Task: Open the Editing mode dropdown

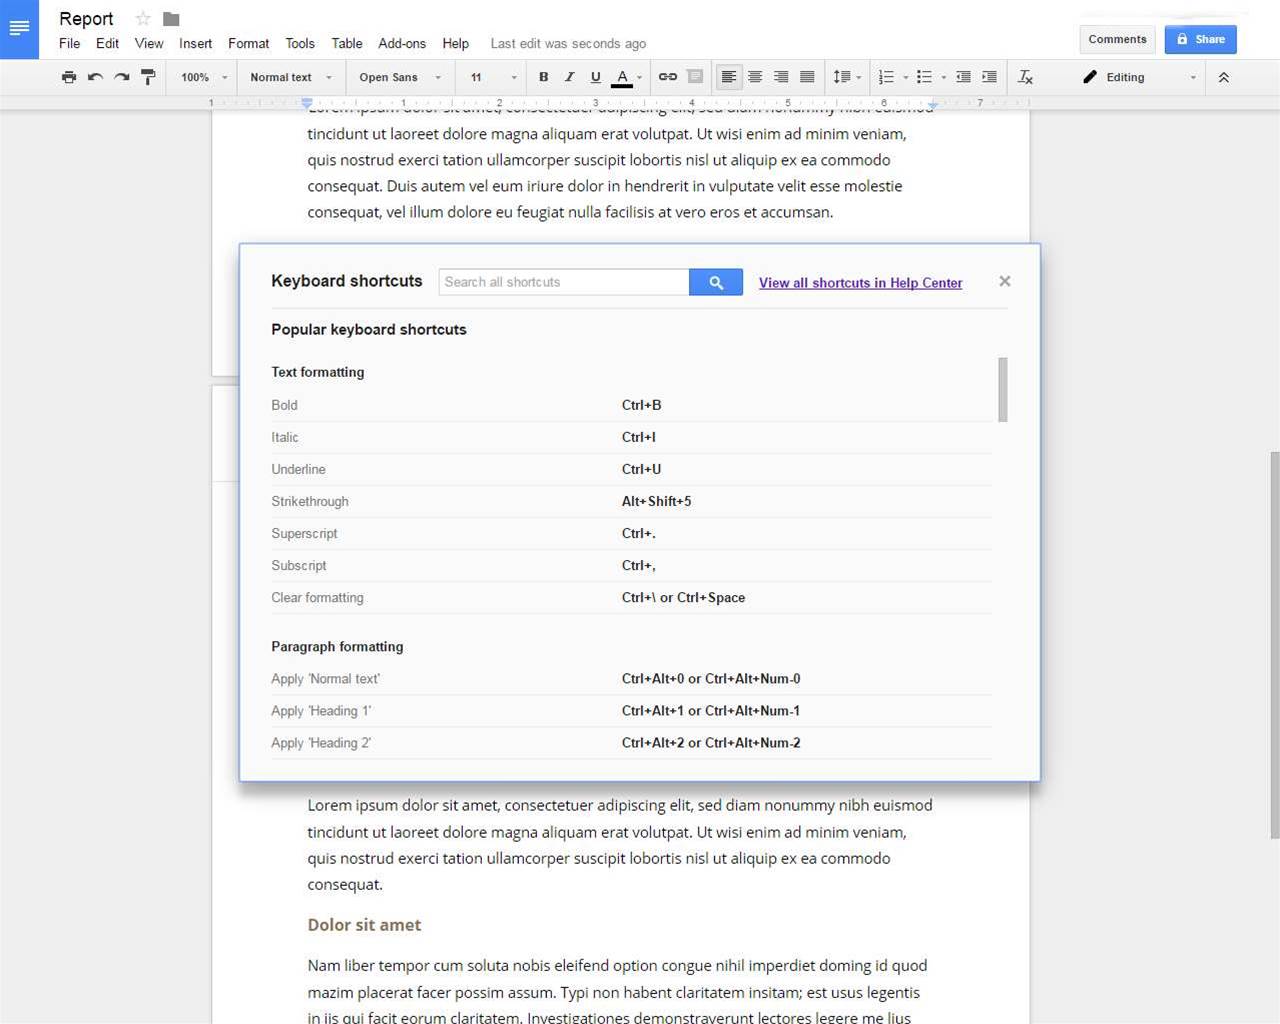Action: click(1139, 77)
